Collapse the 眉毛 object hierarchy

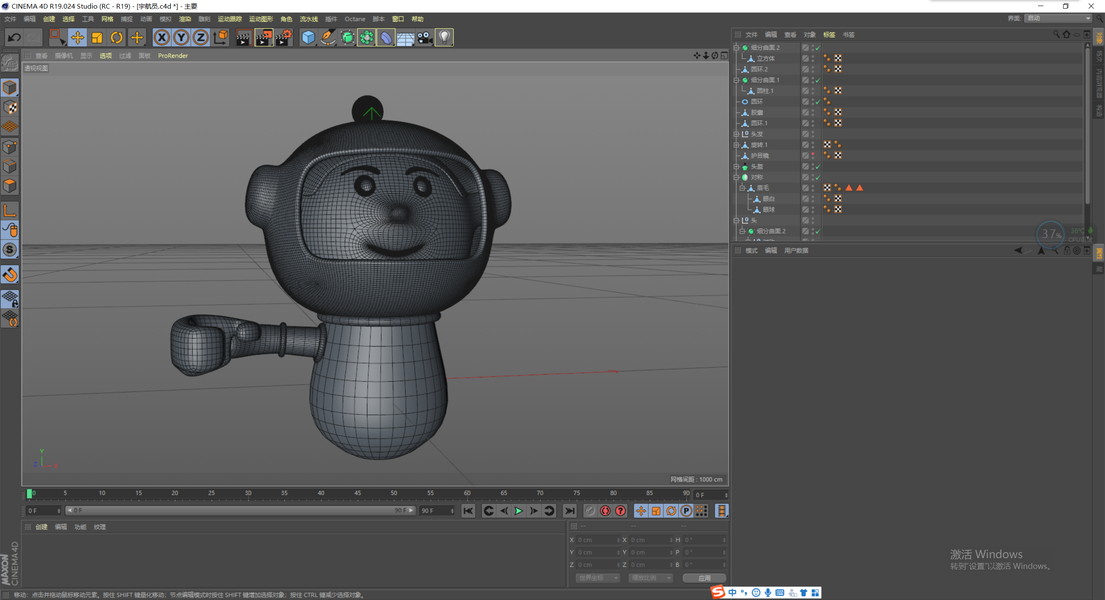pos(742,188)
